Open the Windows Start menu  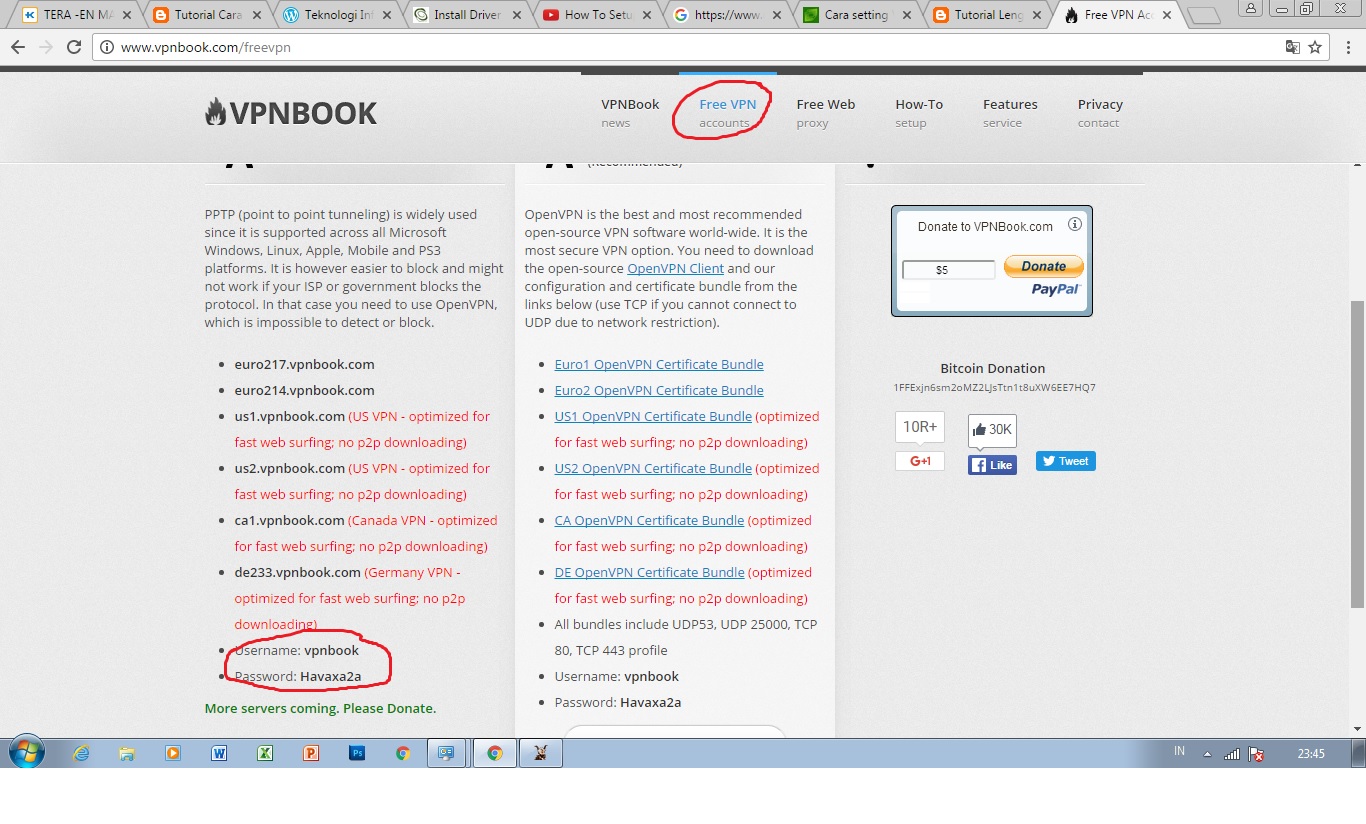click(x=27, y=753)
